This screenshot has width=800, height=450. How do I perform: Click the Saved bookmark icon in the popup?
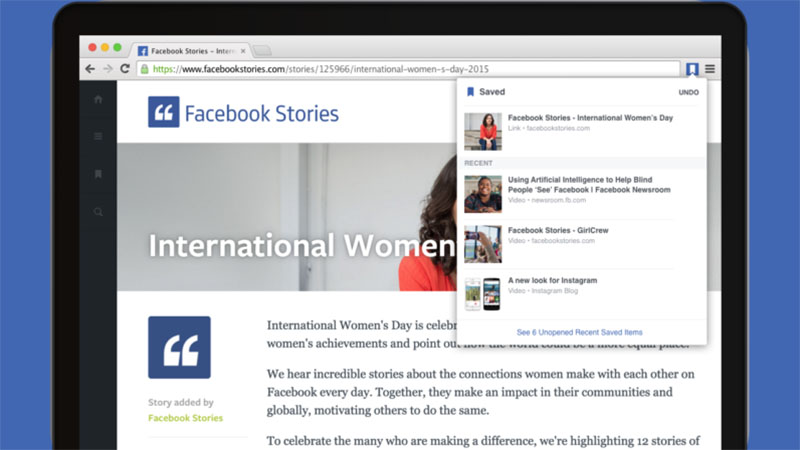click(x=470, y=92)
